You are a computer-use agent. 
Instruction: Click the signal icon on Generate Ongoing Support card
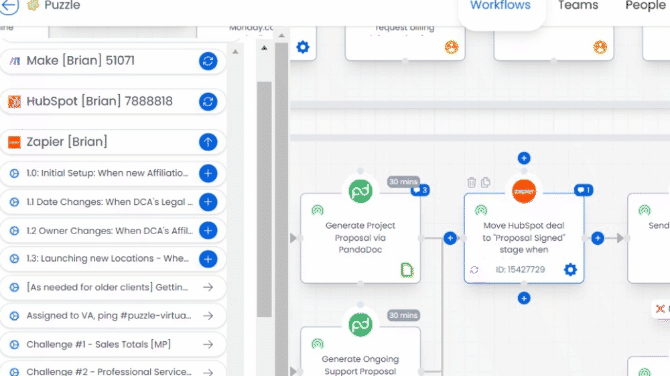(317, 343)
